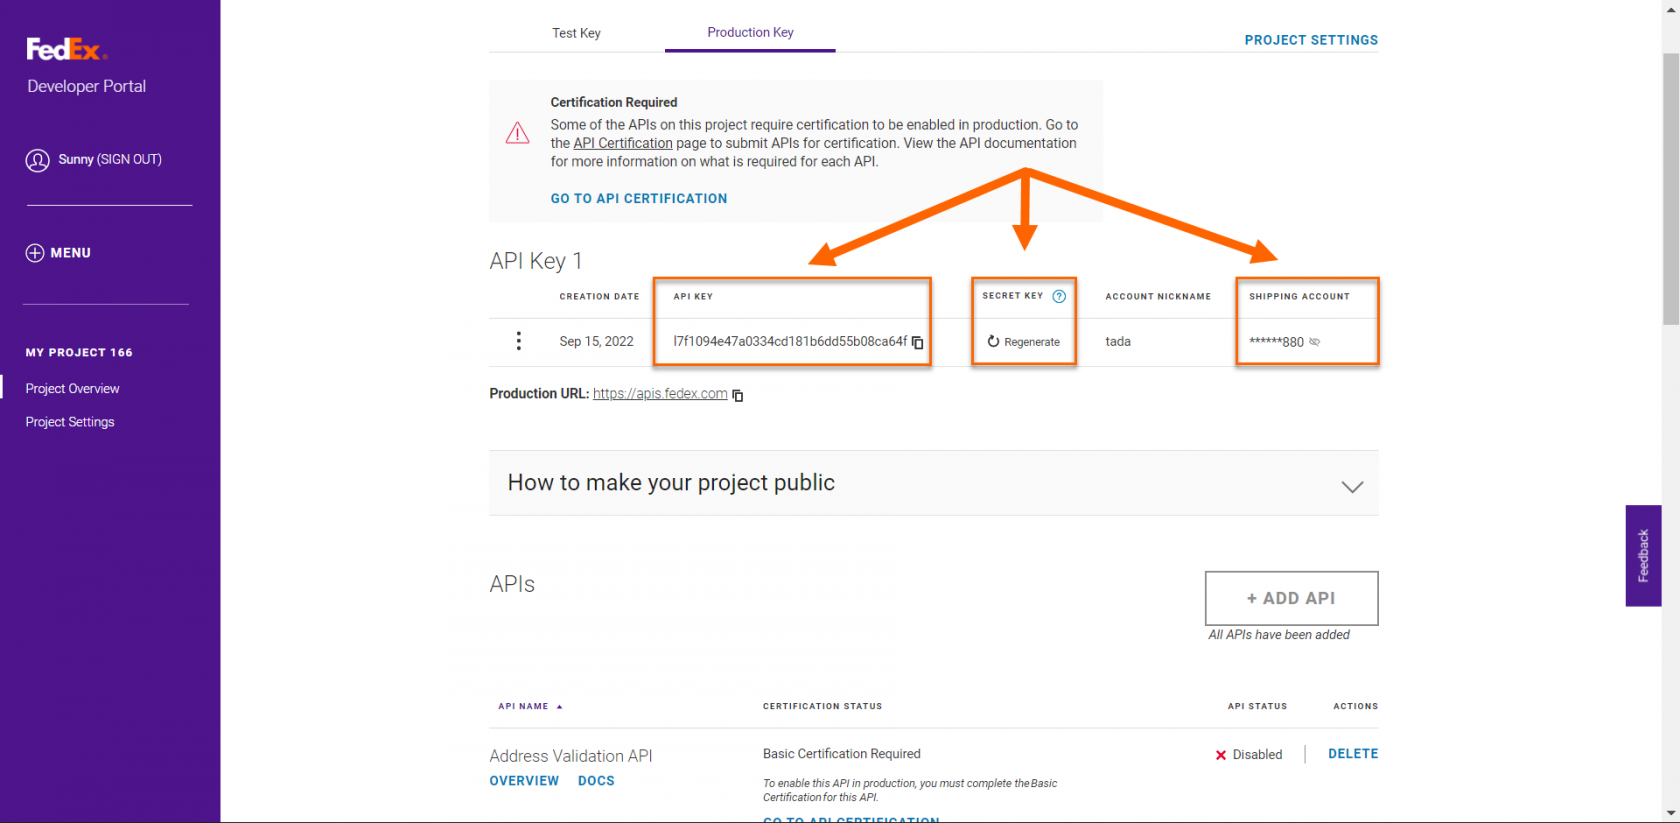The width and height of the screenshot is (1680, 823).
Task: Click Basic Certification Required status text
Action: [x=842, y=754]
